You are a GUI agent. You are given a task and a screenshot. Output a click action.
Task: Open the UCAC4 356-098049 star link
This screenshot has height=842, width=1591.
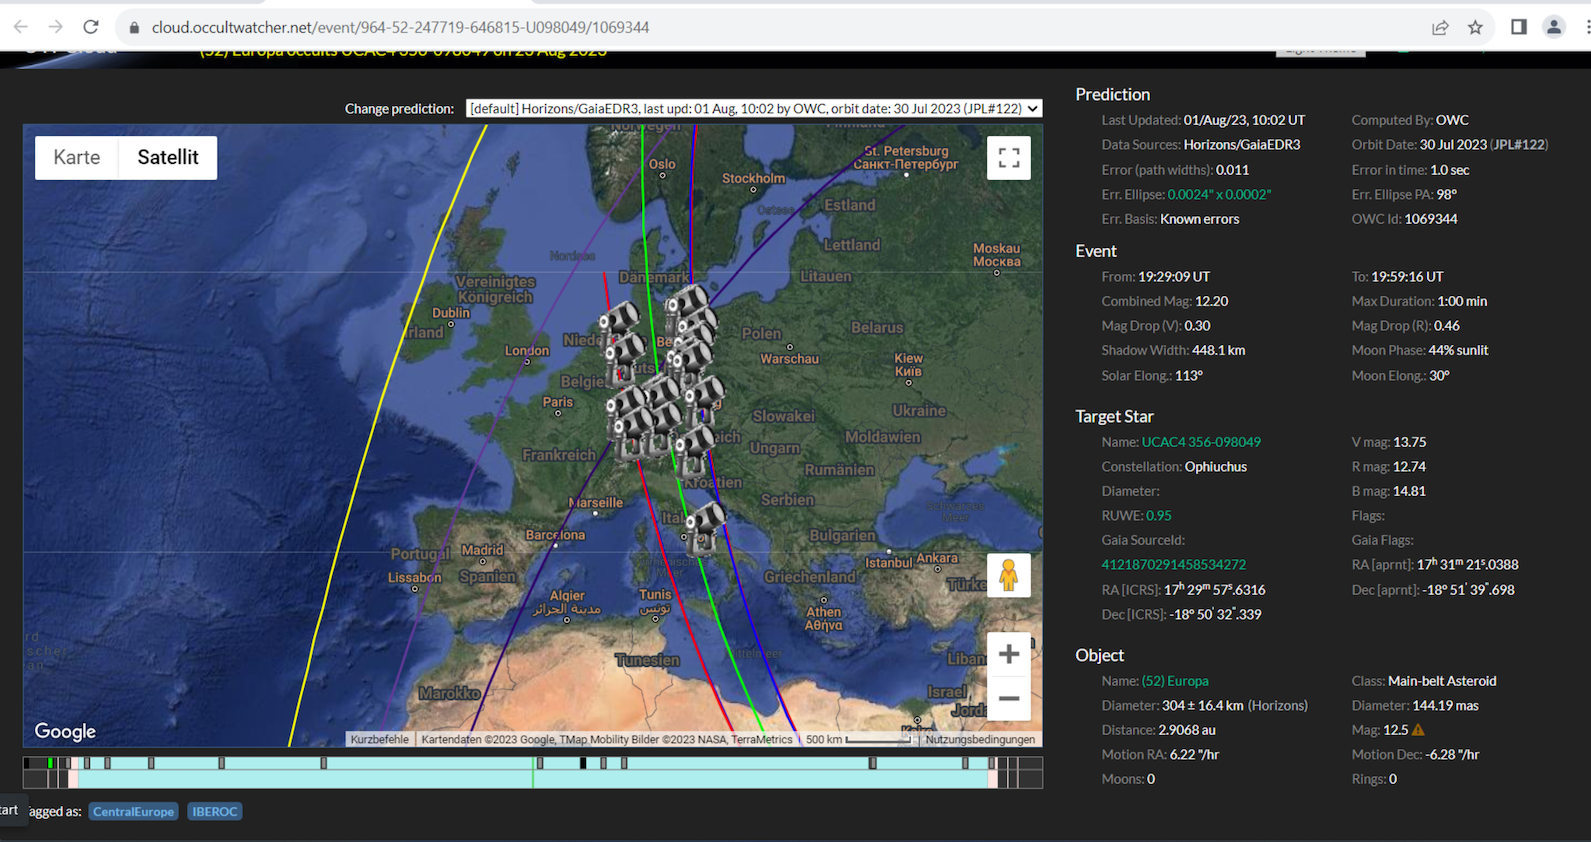1201,442
